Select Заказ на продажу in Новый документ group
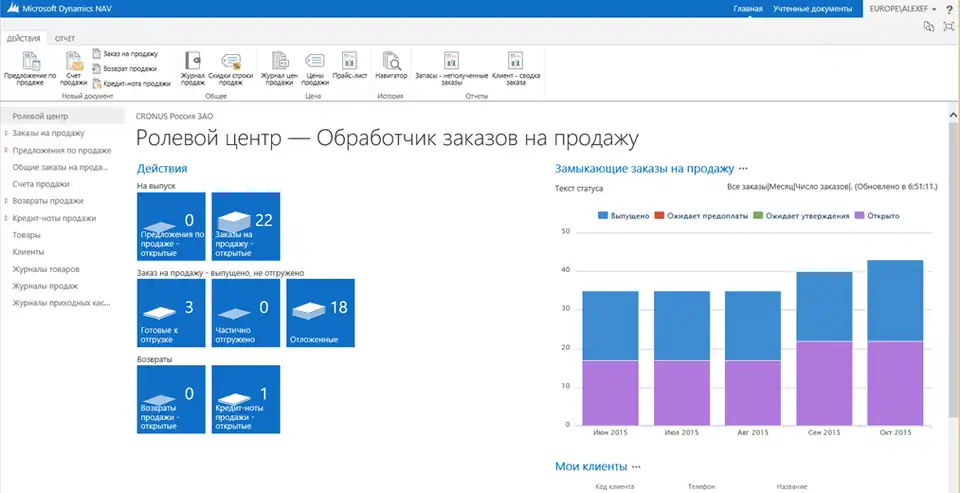This screenshot has width=960, height=493. tap(130, 53)
